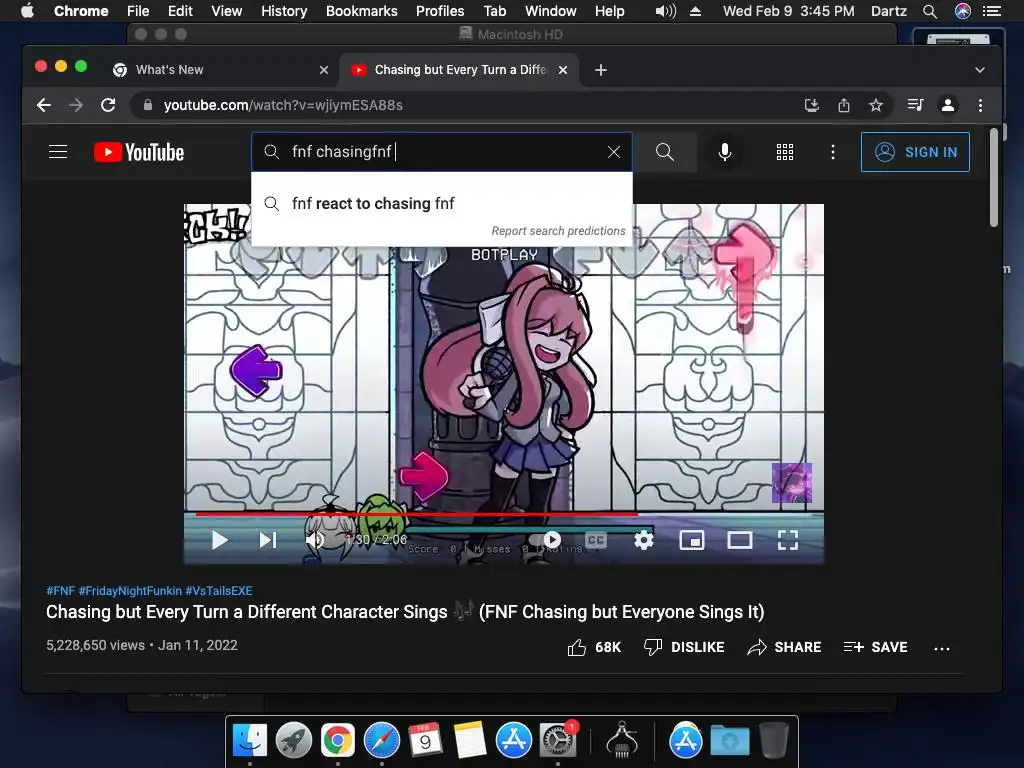Save the video to a playlist
Image resolution: width=1024 pixels, height=768 pixels.
tap(876, 647)
